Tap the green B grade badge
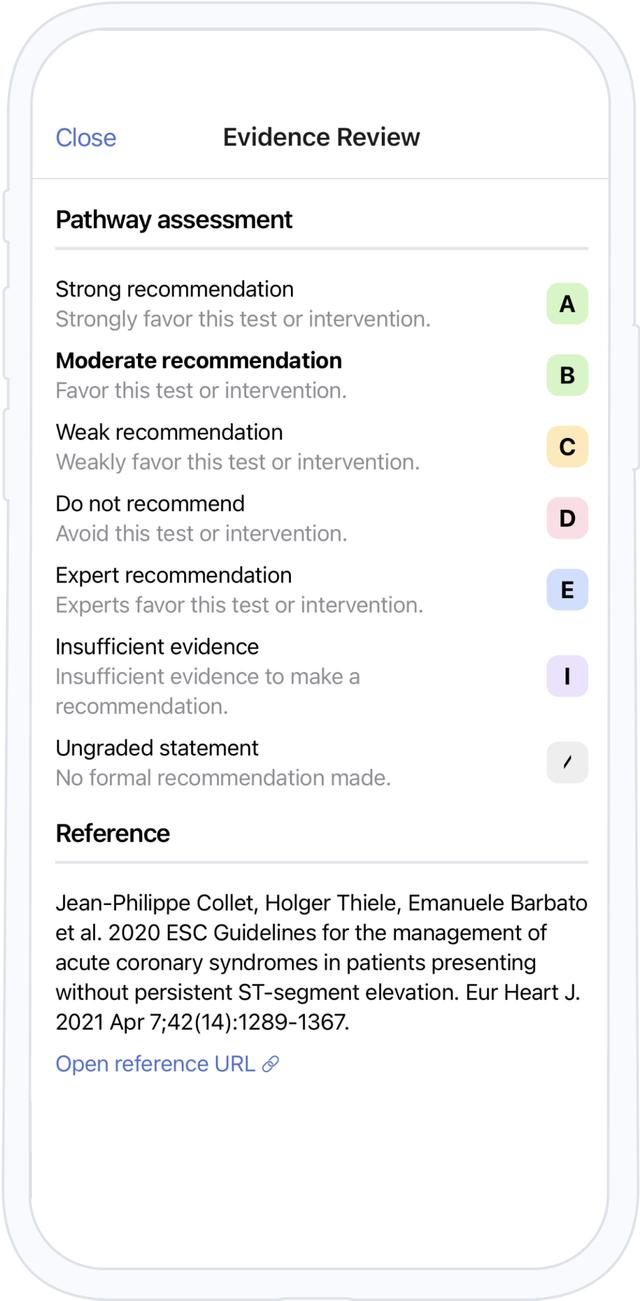640x1301 pixels. (567, 375)
